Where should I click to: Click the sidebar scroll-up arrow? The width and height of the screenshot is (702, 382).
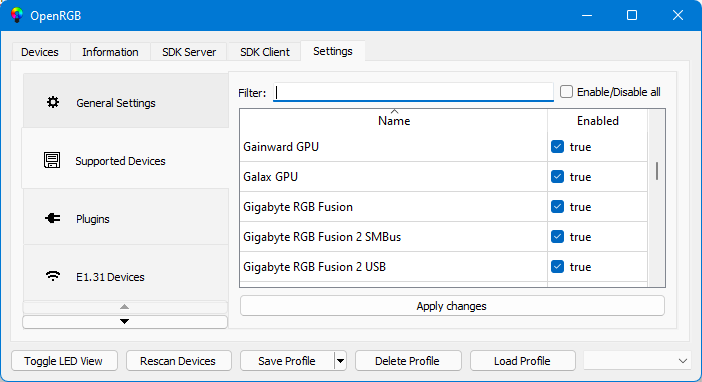[125, 307]
